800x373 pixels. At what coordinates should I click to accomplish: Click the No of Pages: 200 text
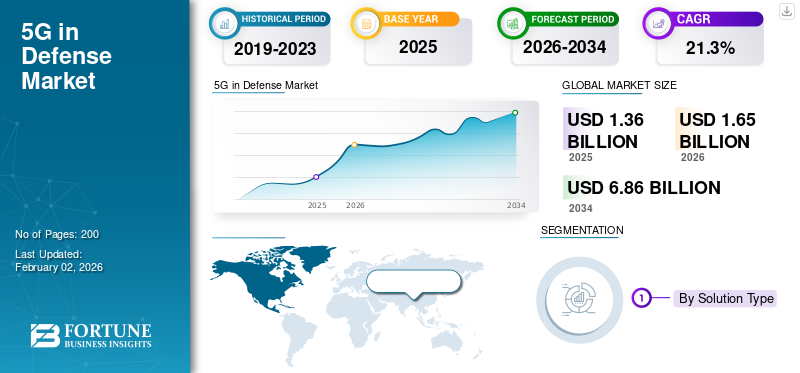(x=57, y=235)
